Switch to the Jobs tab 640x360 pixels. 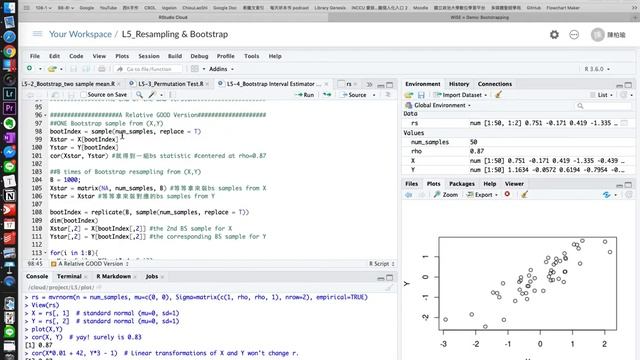151,276
